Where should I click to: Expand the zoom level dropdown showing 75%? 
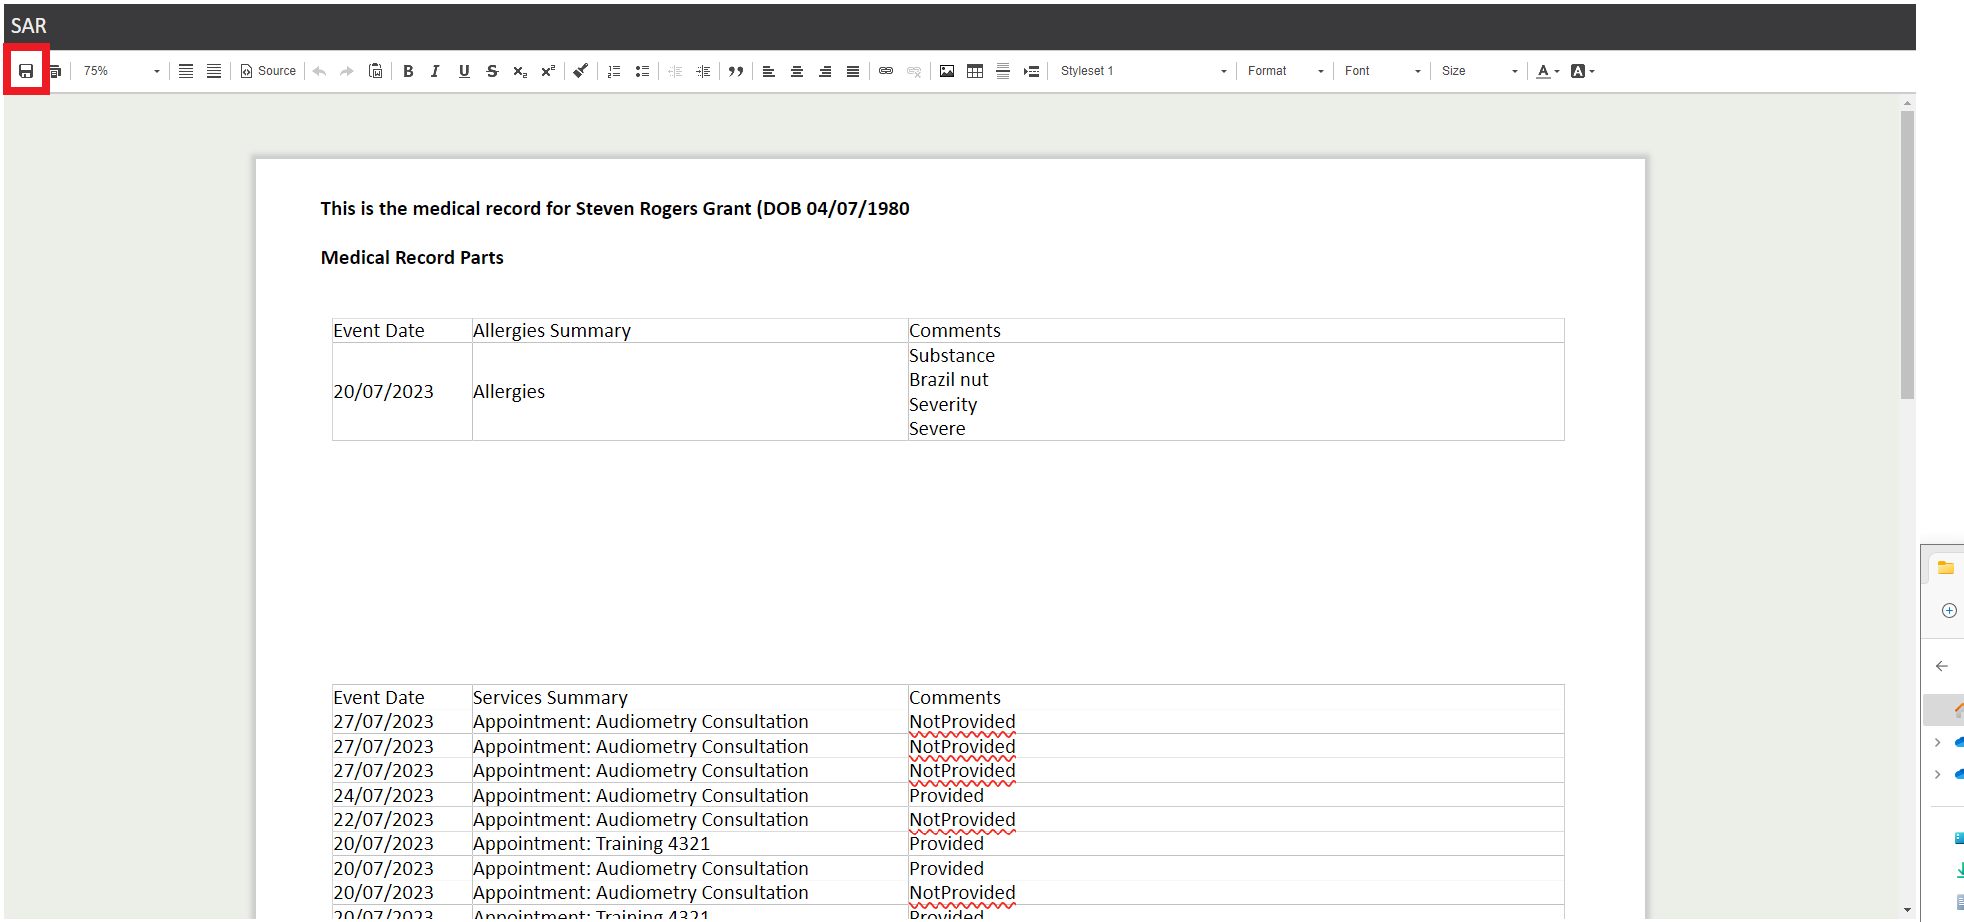156,70
